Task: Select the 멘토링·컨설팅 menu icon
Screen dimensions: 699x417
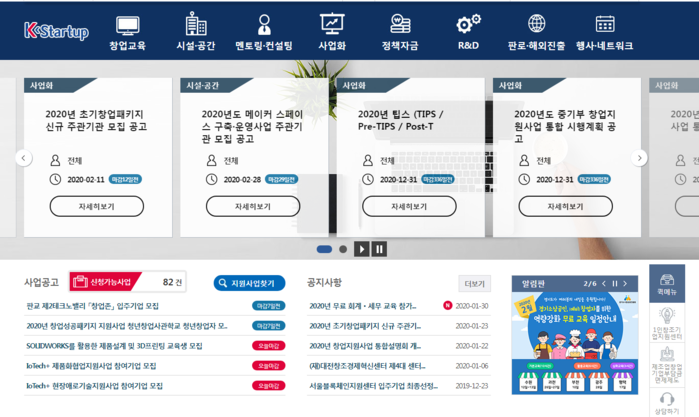Action: tap(264, 24)
